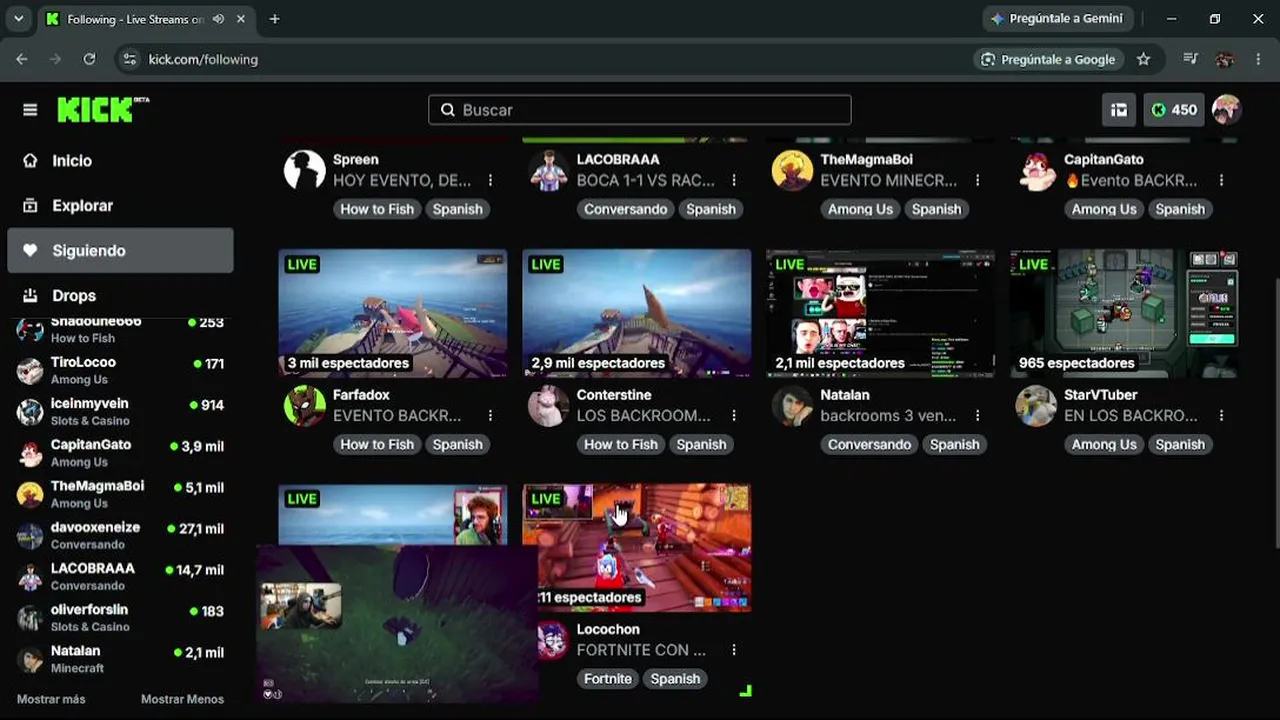The height and width of the screenshot is (720, 1280).
Task: Open options menu for StarVTuber stream
Action: [x=1221, y=416]
